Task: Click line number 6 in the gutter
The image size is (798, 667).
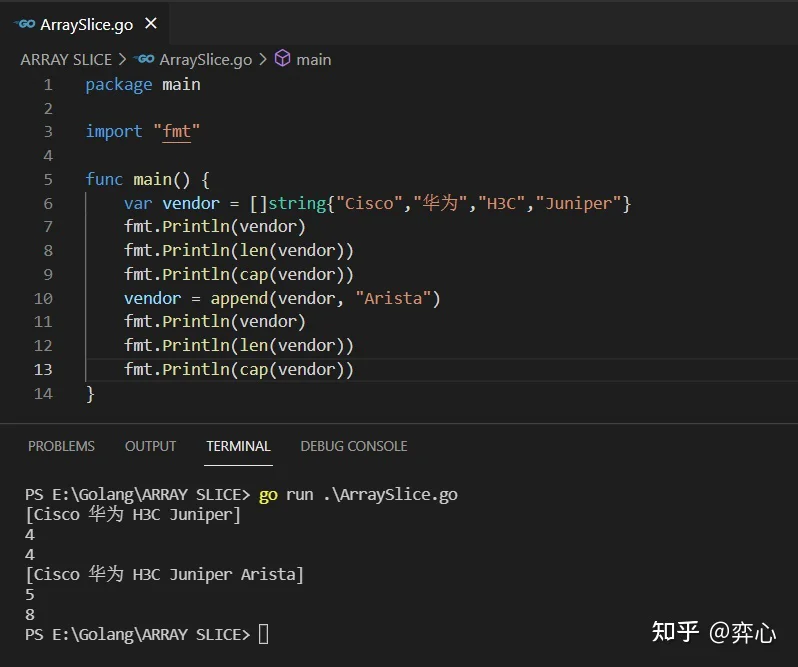Action: 48,204
